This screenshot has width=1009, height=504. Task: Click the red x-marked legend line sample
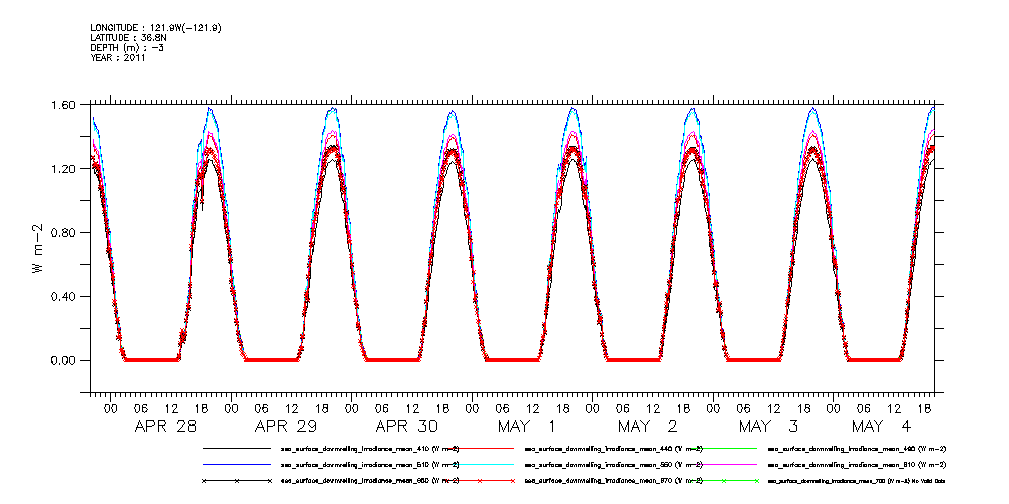481,481
